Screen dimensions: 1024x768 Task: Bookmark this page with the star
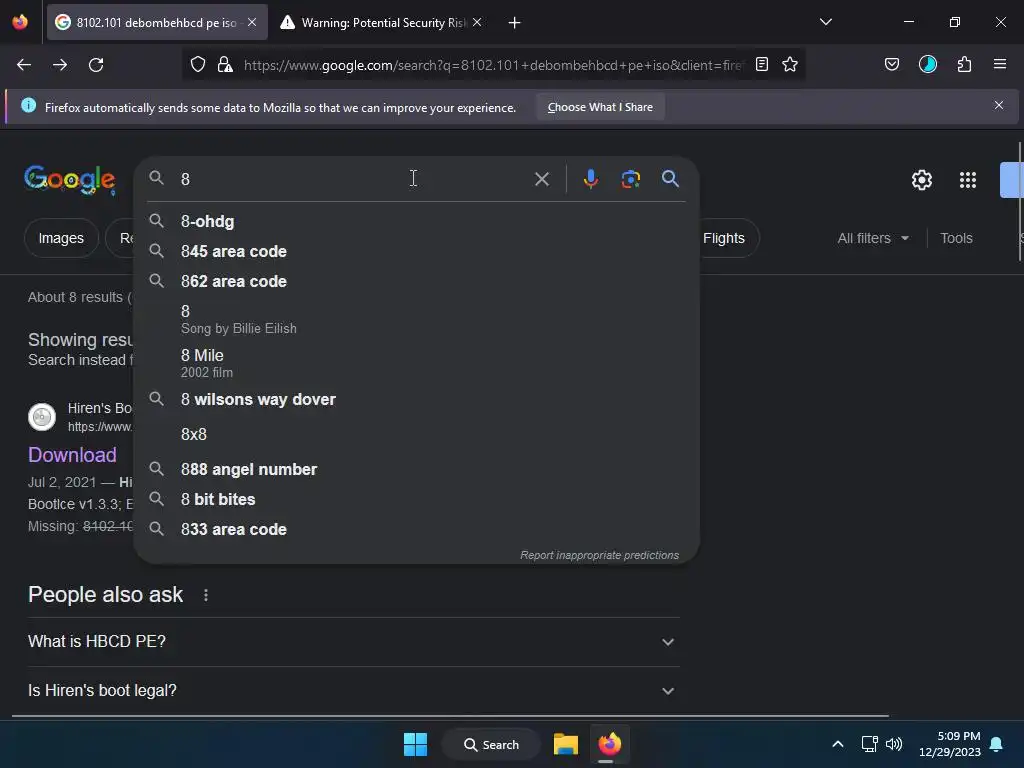(x=790, y=64)
